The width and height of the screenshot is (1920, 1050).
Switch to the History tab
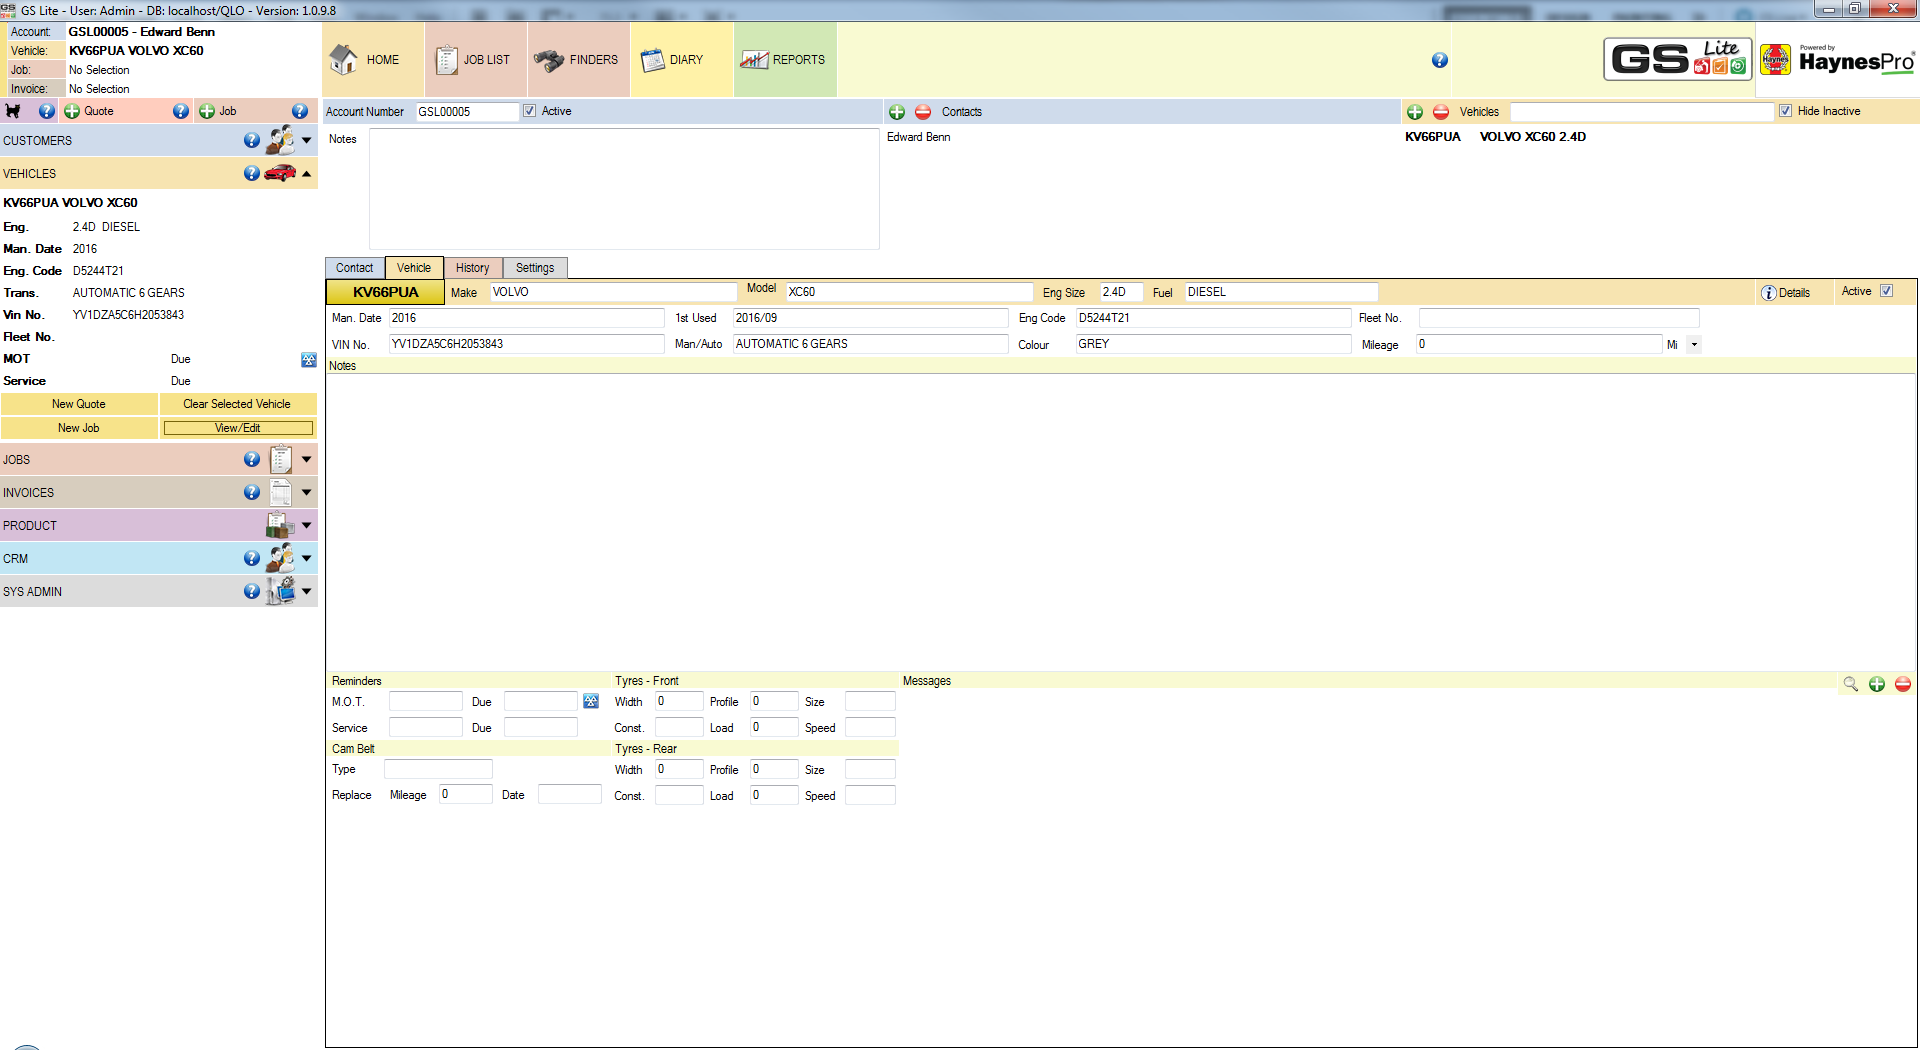(473, 268)
